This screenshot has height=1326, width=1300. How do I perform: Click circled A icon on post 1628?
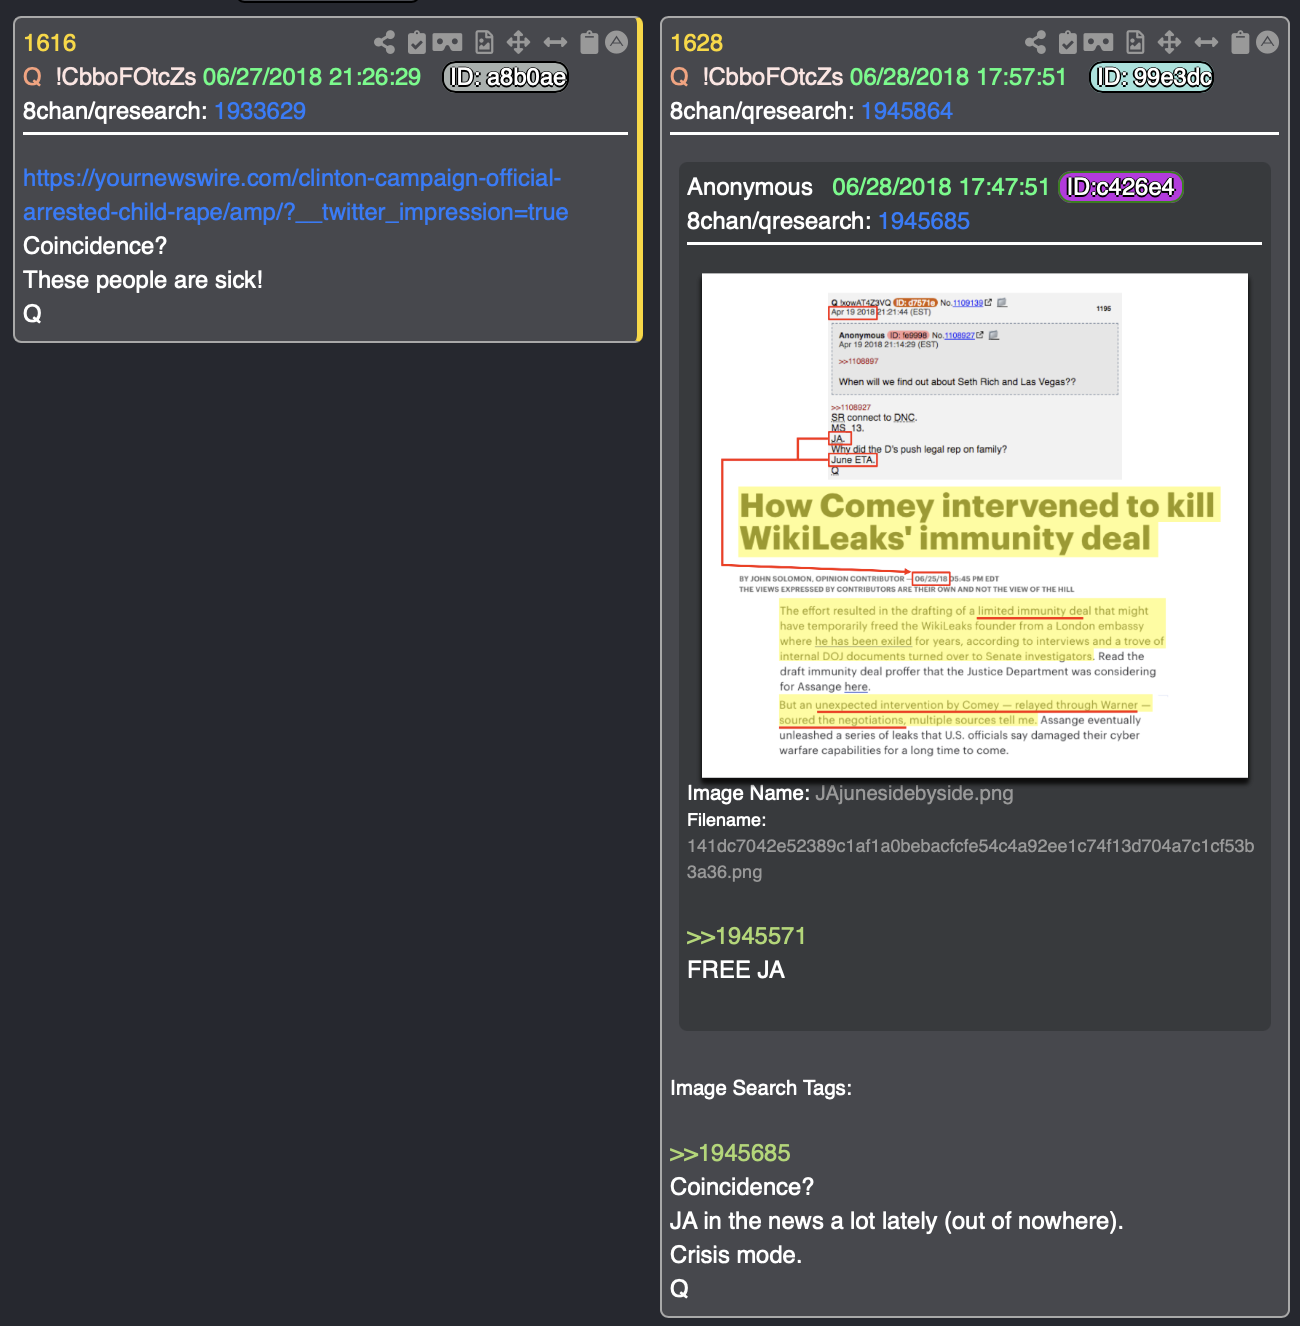click(x=1267, y=42)
